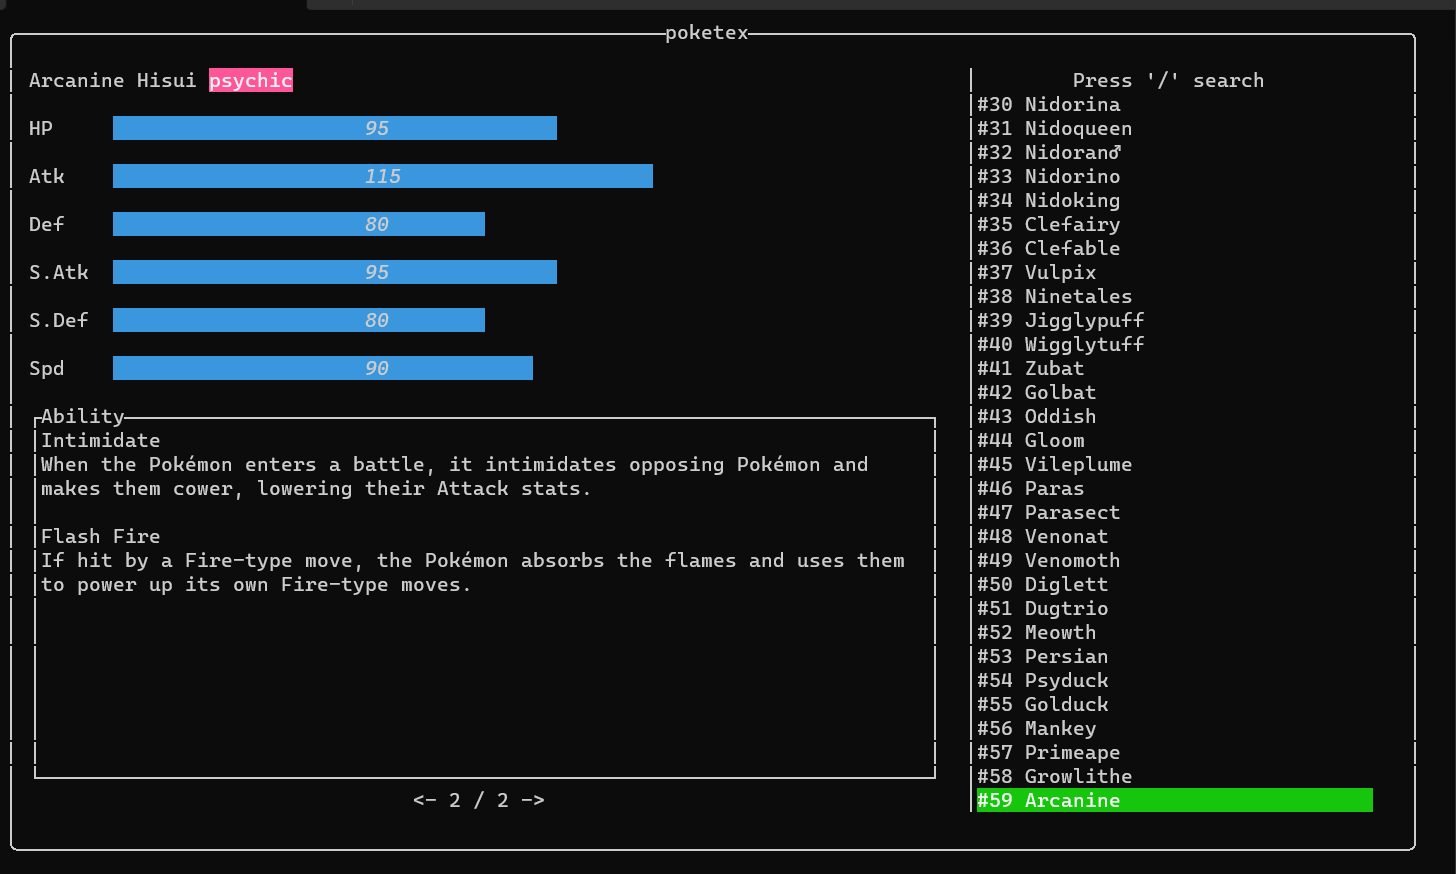Click the Arcanine Hisui name text
The height and width of the screenshot is (874, 1456).
tap(112, 80)
